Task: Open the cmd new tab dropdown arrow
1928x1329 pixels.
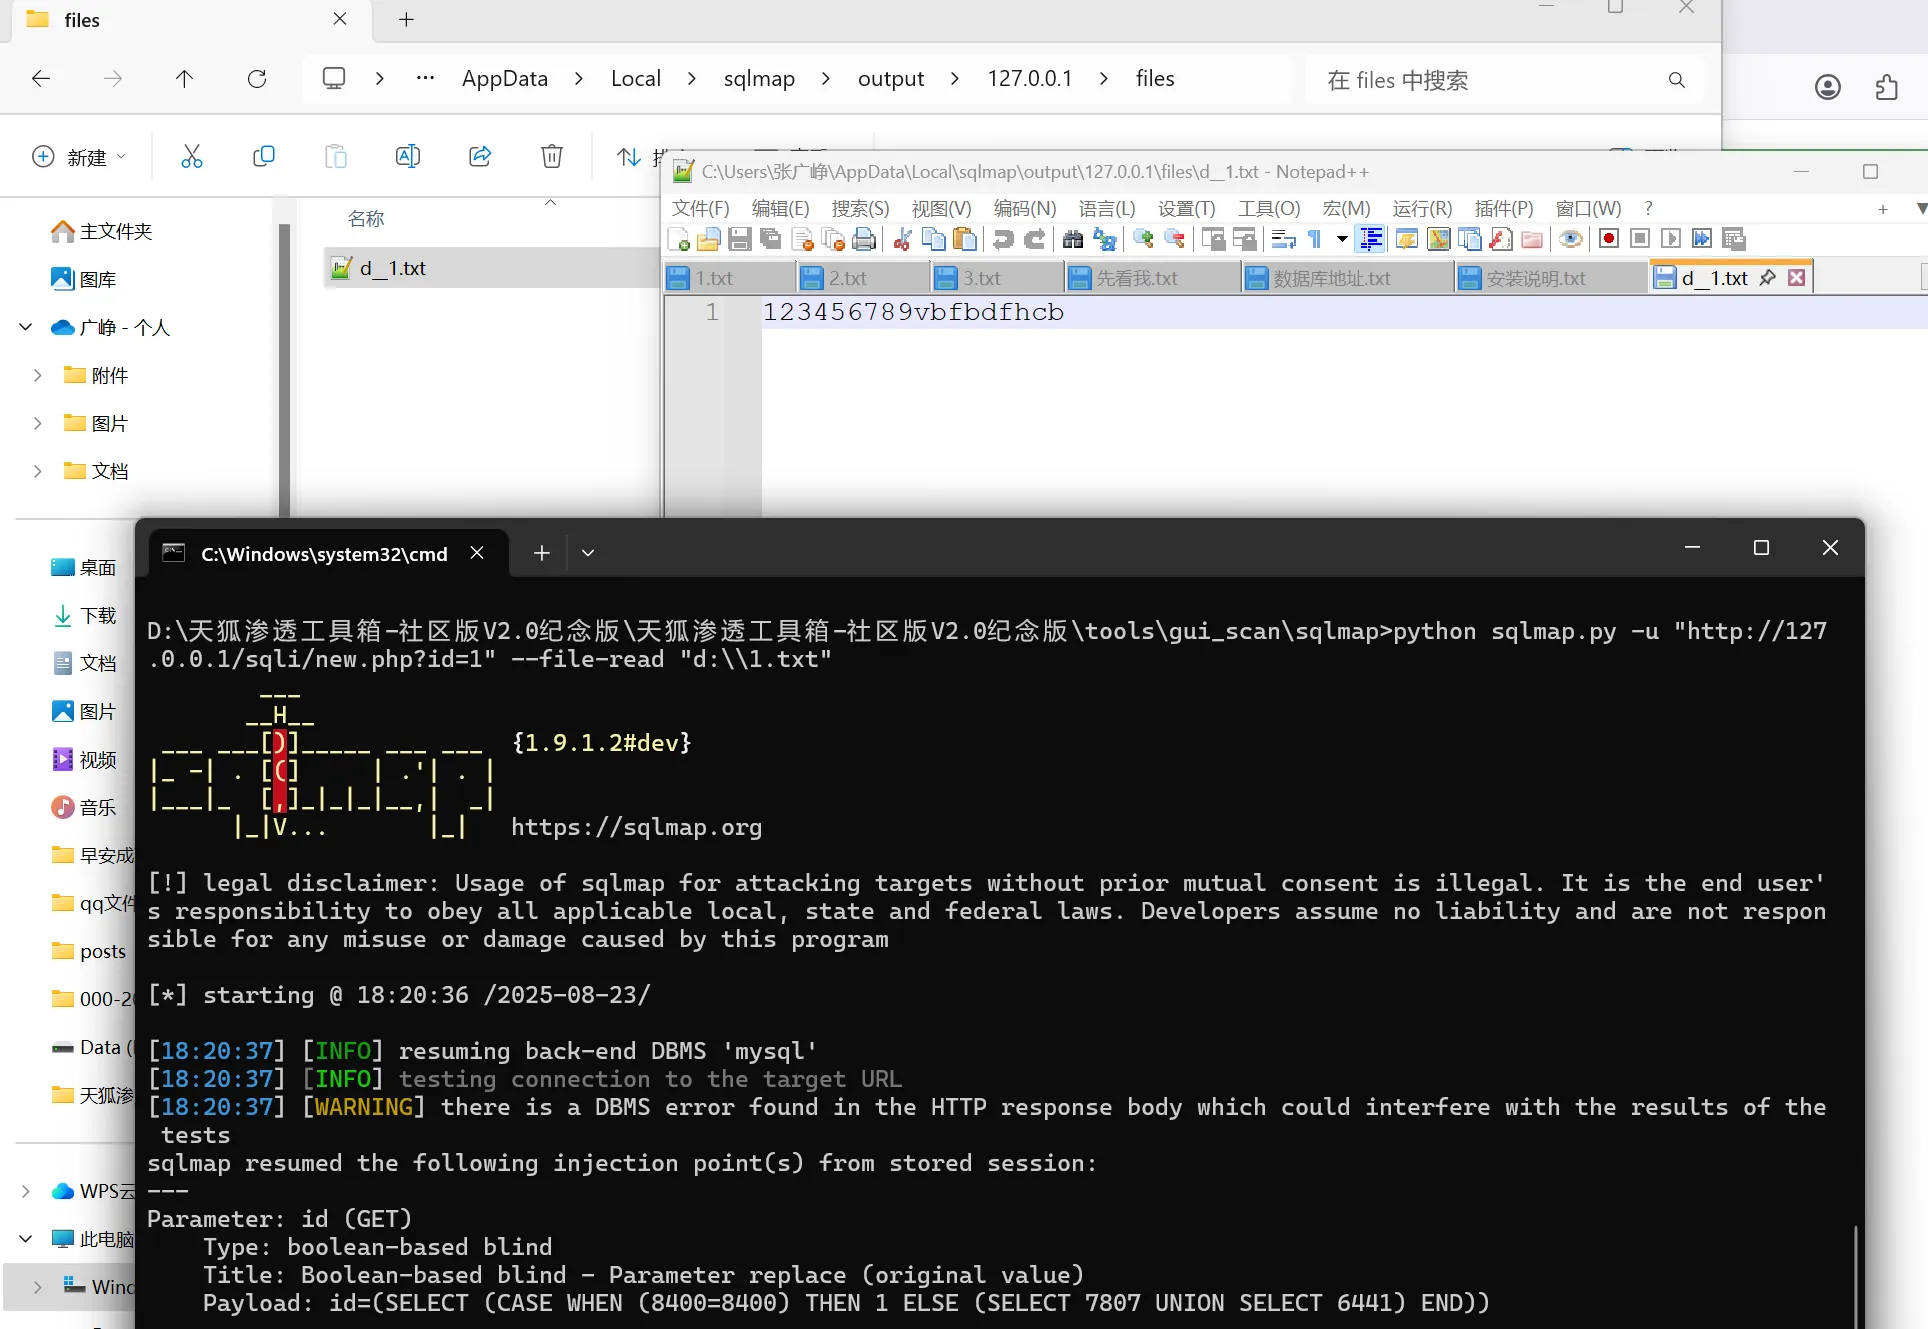Action: click(x=588, y=553)
